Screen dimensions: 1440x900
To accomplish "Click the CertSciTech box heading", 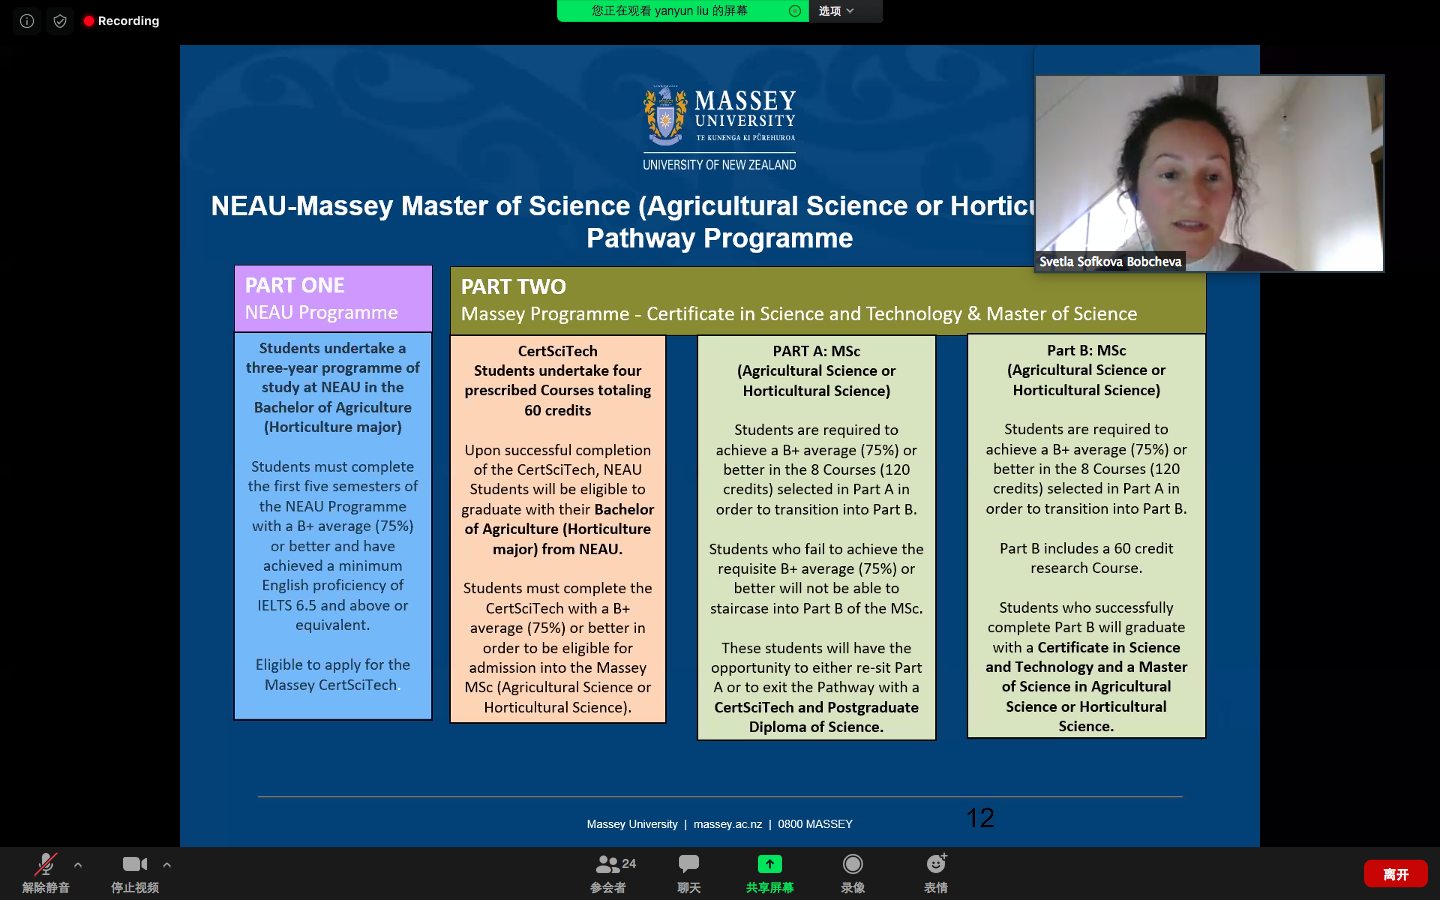I will (x=558, y=351).
